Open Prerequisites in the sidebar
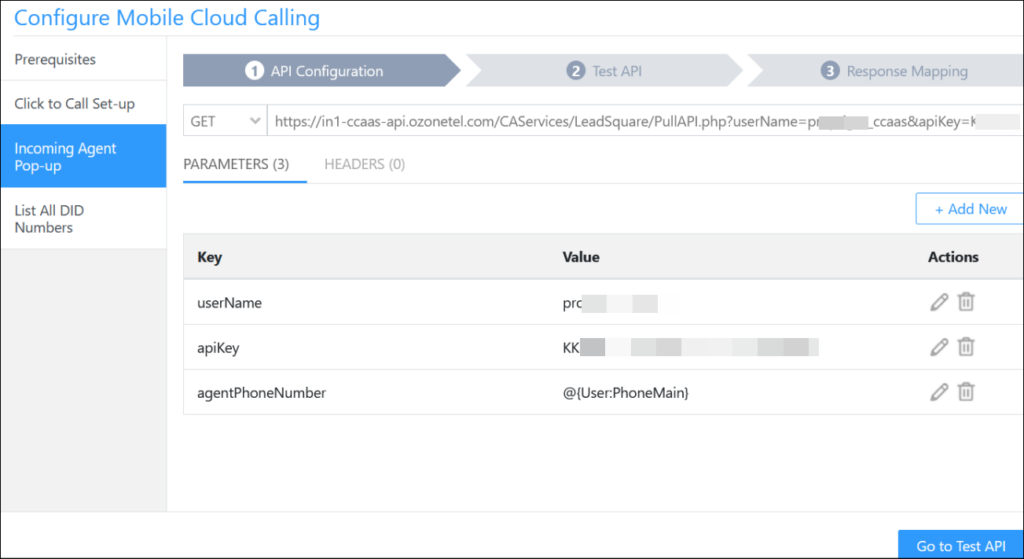 tap(84, 59)
